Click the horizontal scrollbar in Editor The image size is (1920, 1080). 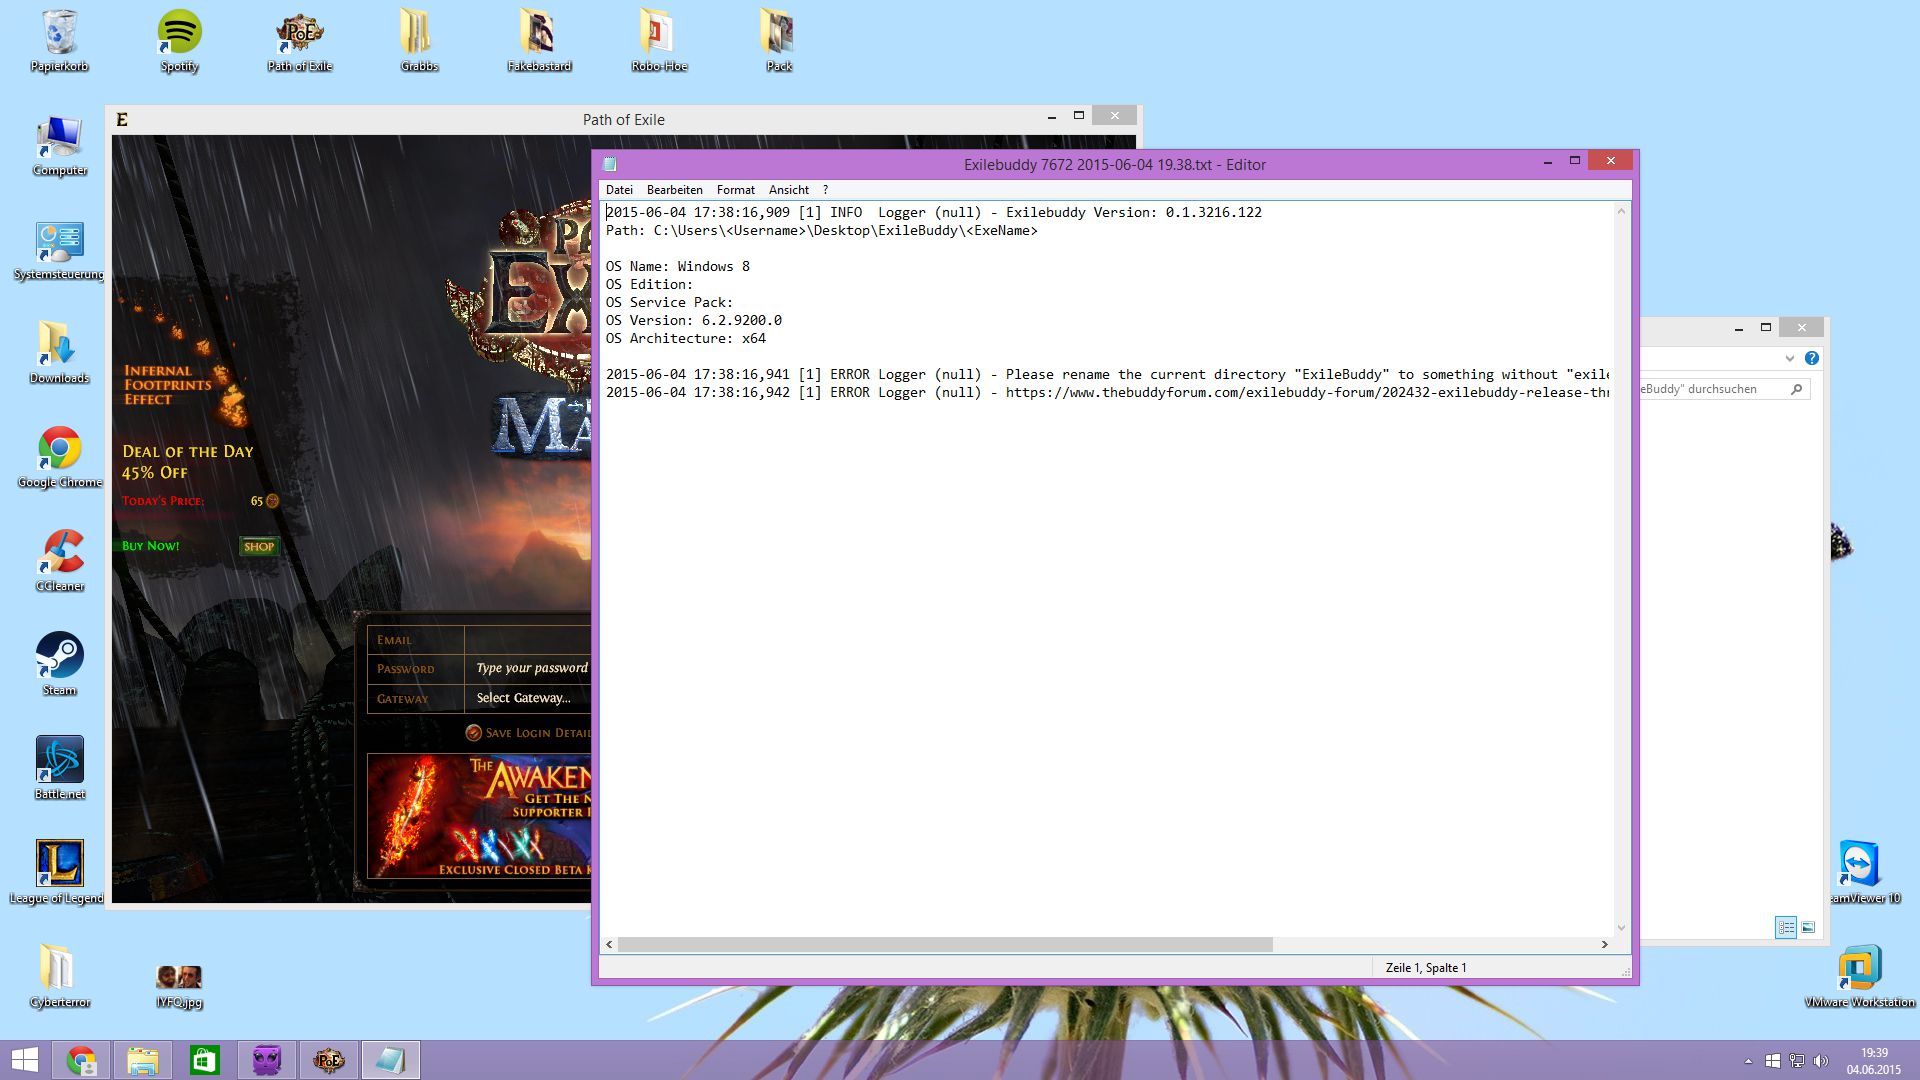point(944,945)
